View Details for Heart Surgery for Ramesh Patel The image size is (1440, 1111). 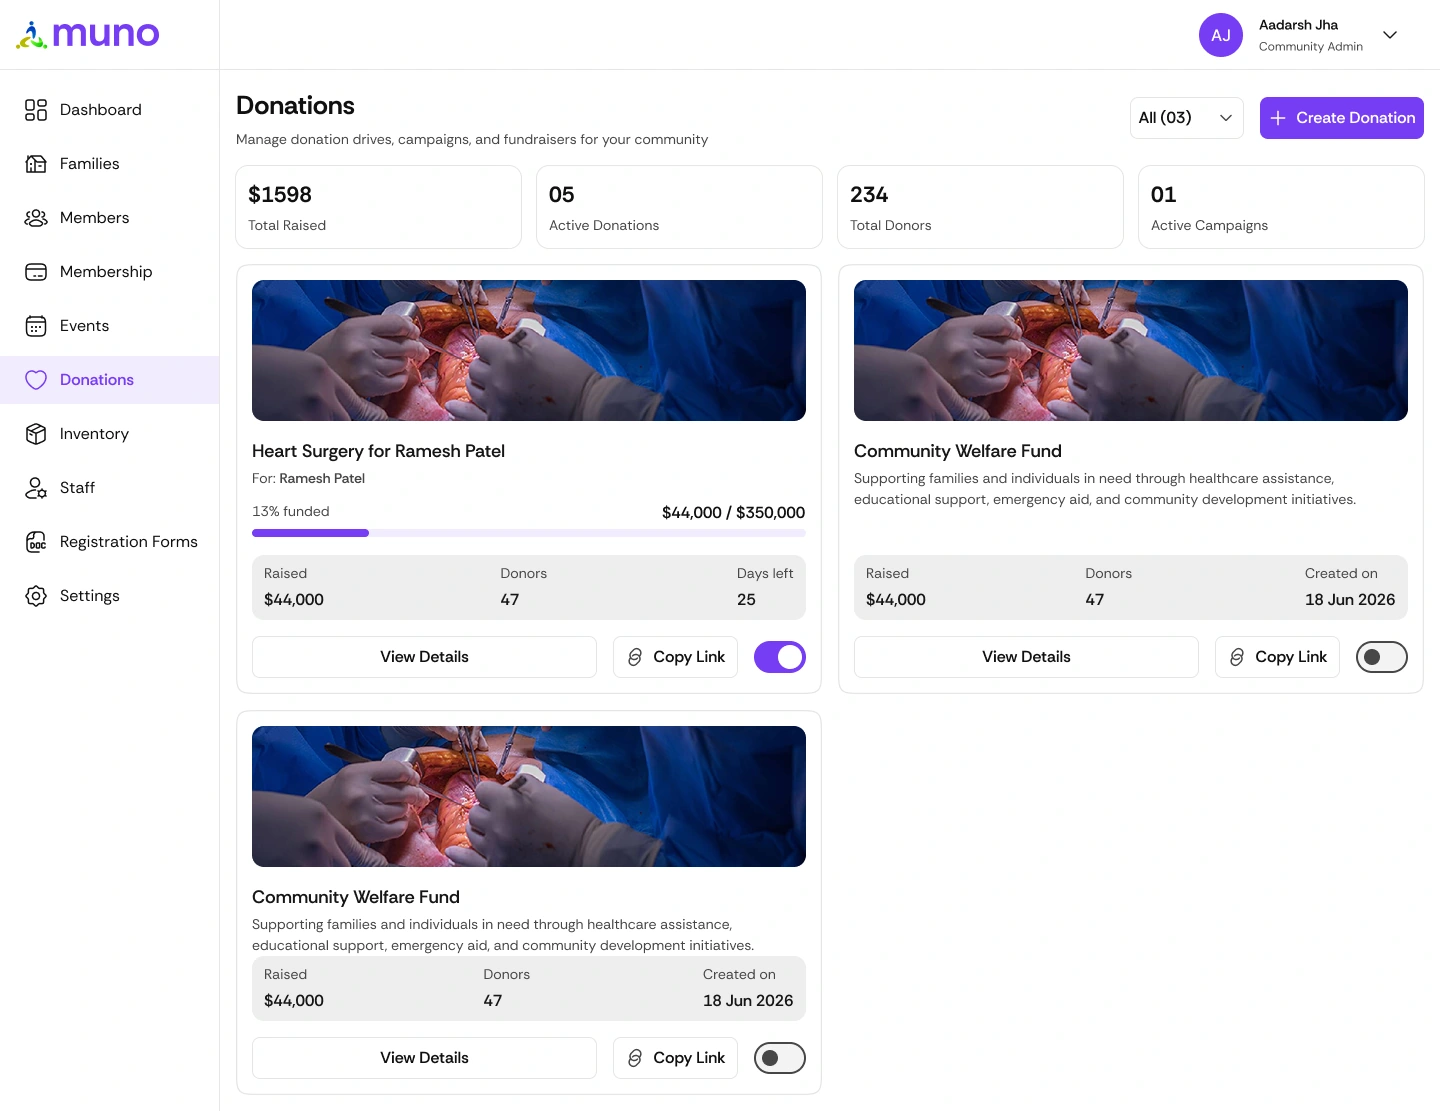coord(424,657)
